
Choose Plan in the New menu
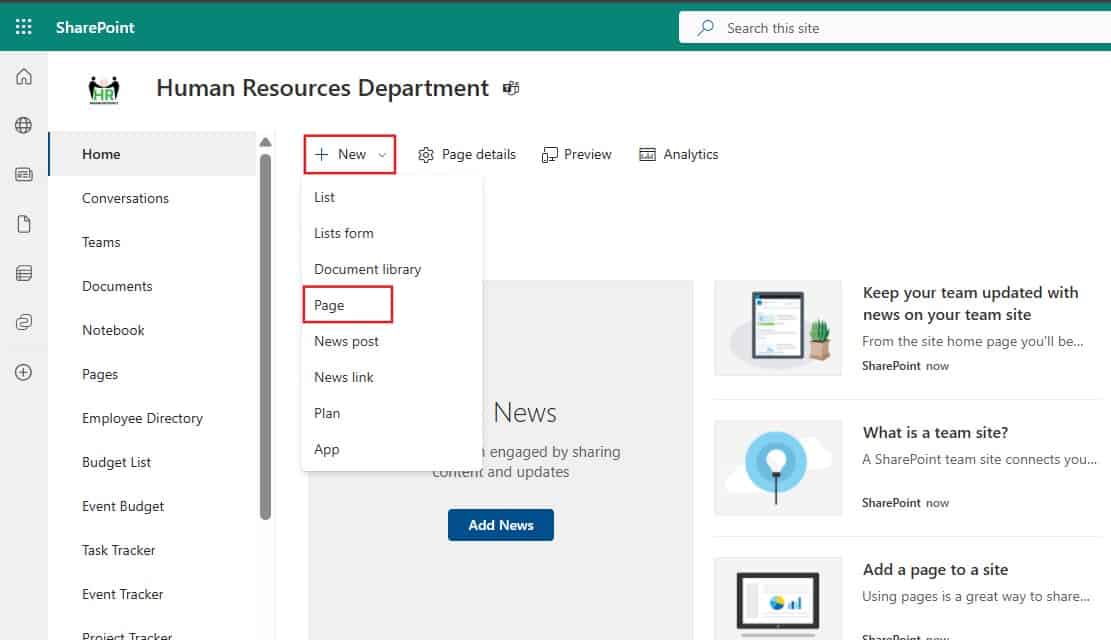click(392, 413)
